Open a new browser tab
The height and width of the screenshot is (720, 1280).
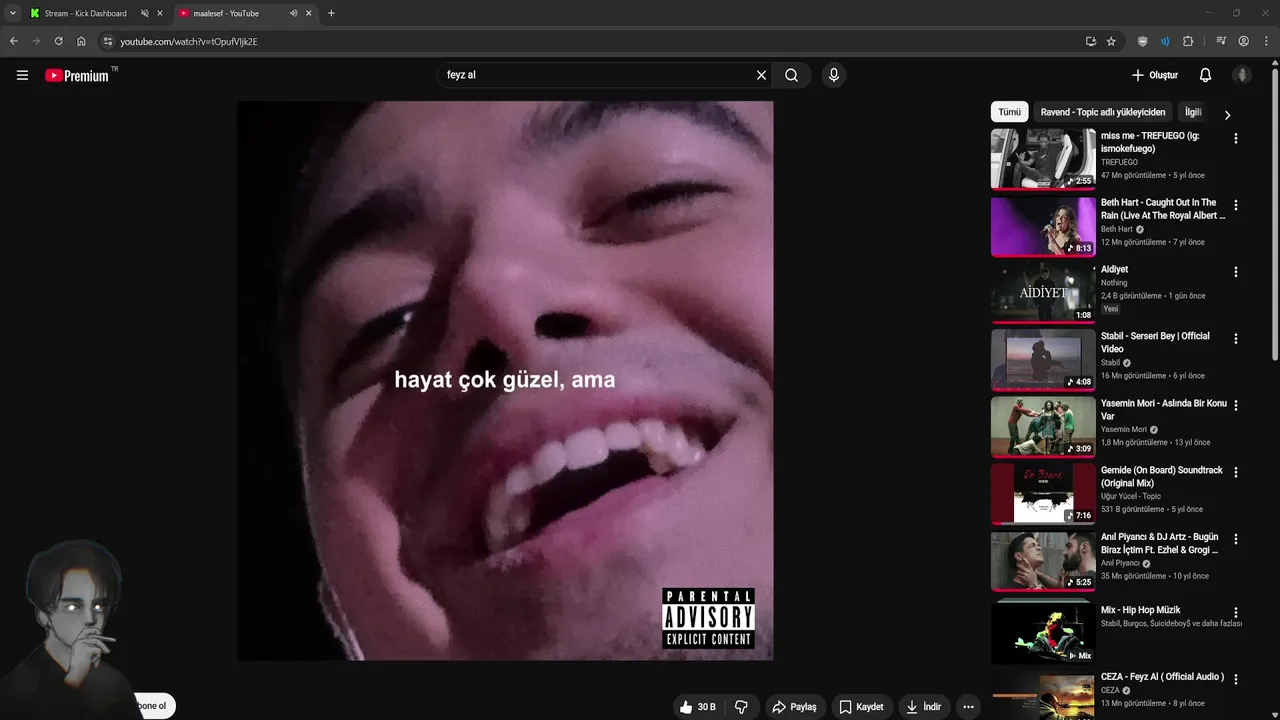(x=331, y=13)
